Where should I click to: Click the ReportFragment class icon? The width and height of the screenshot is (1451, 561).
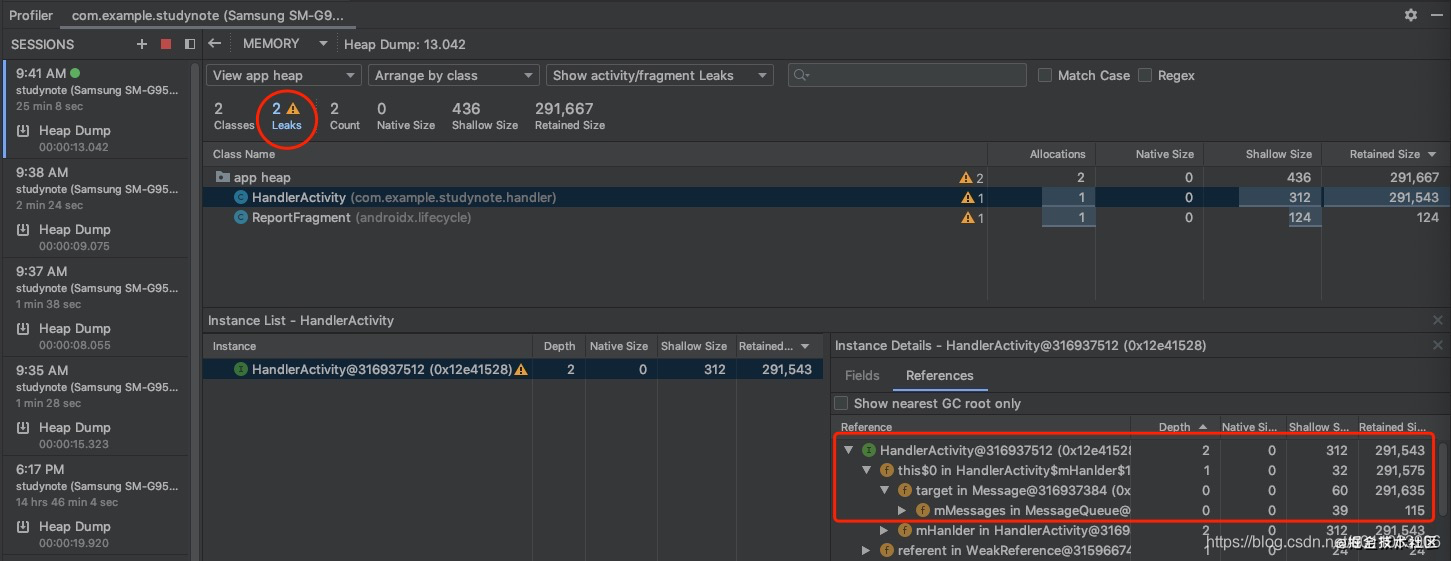coord(241,217)
